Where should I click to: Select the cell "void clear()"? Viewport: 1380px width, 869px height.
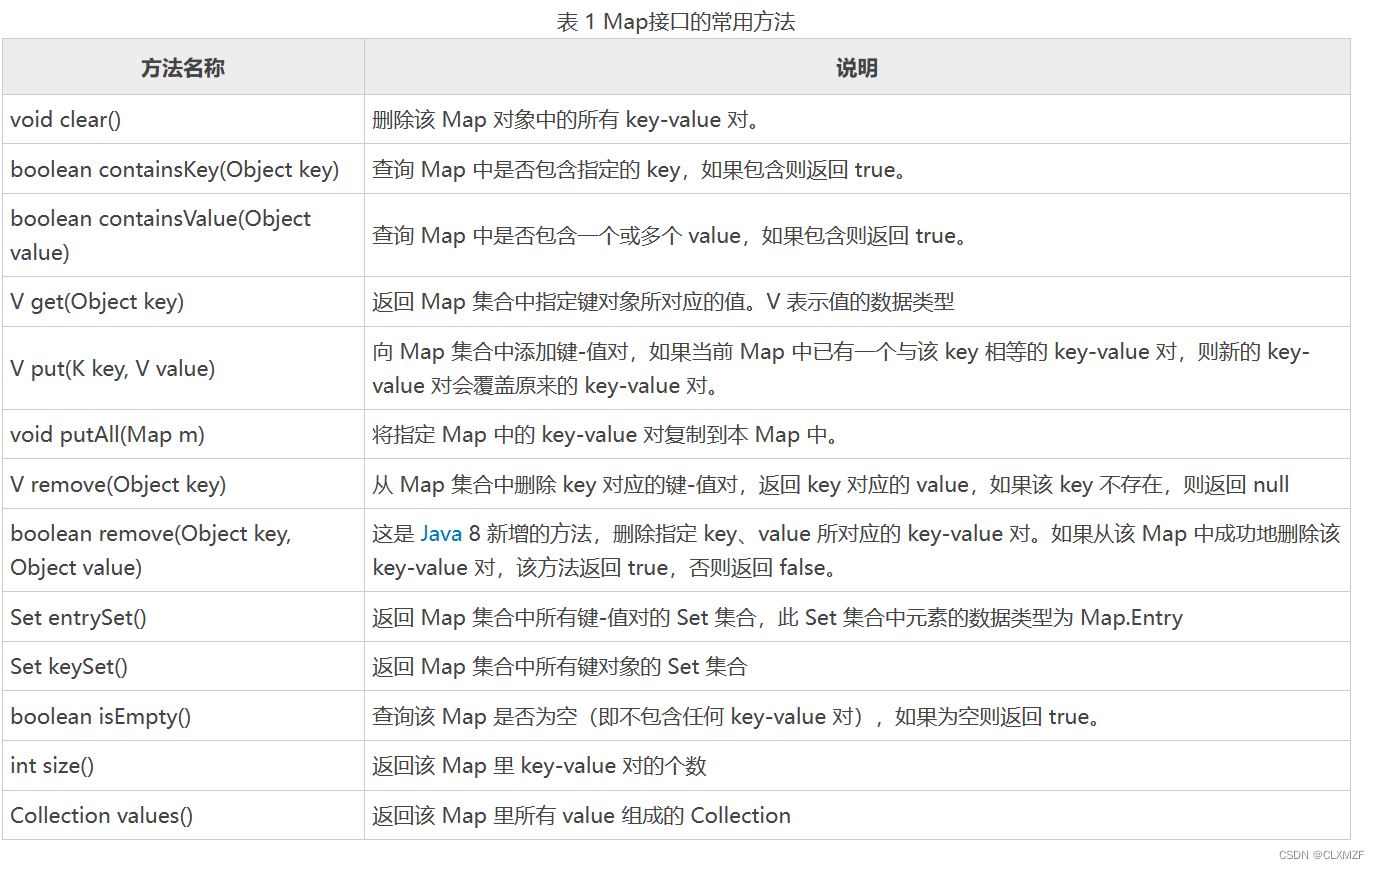[183, 119]
